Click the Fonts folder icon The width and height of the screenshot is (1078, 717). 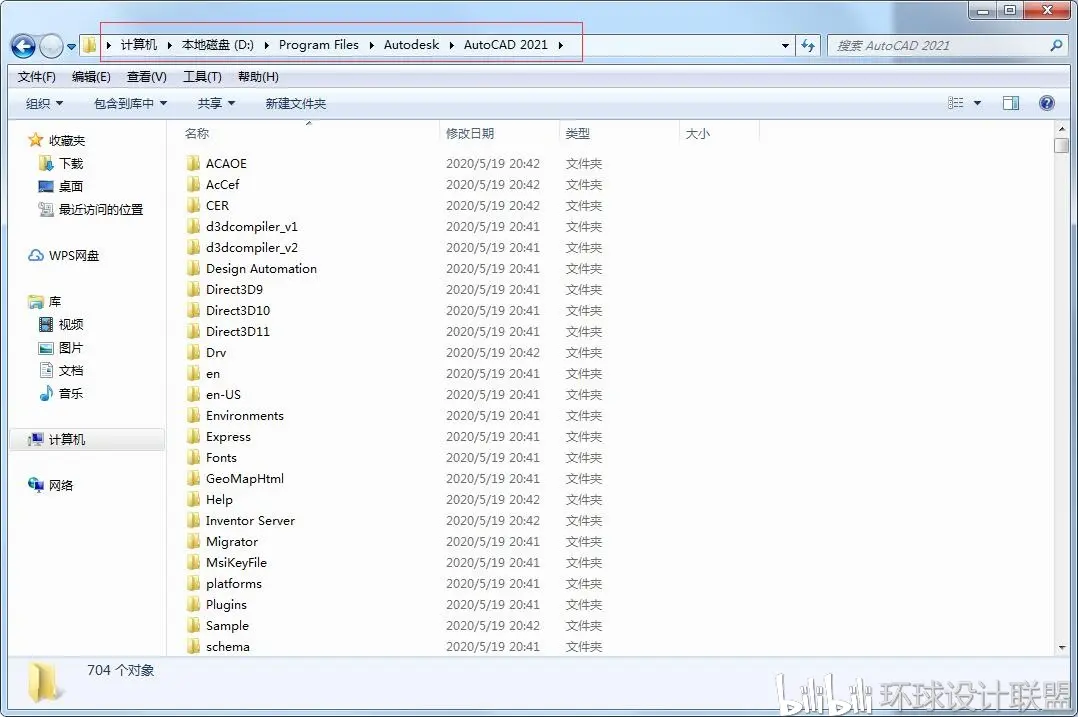[x=193, y=458]
